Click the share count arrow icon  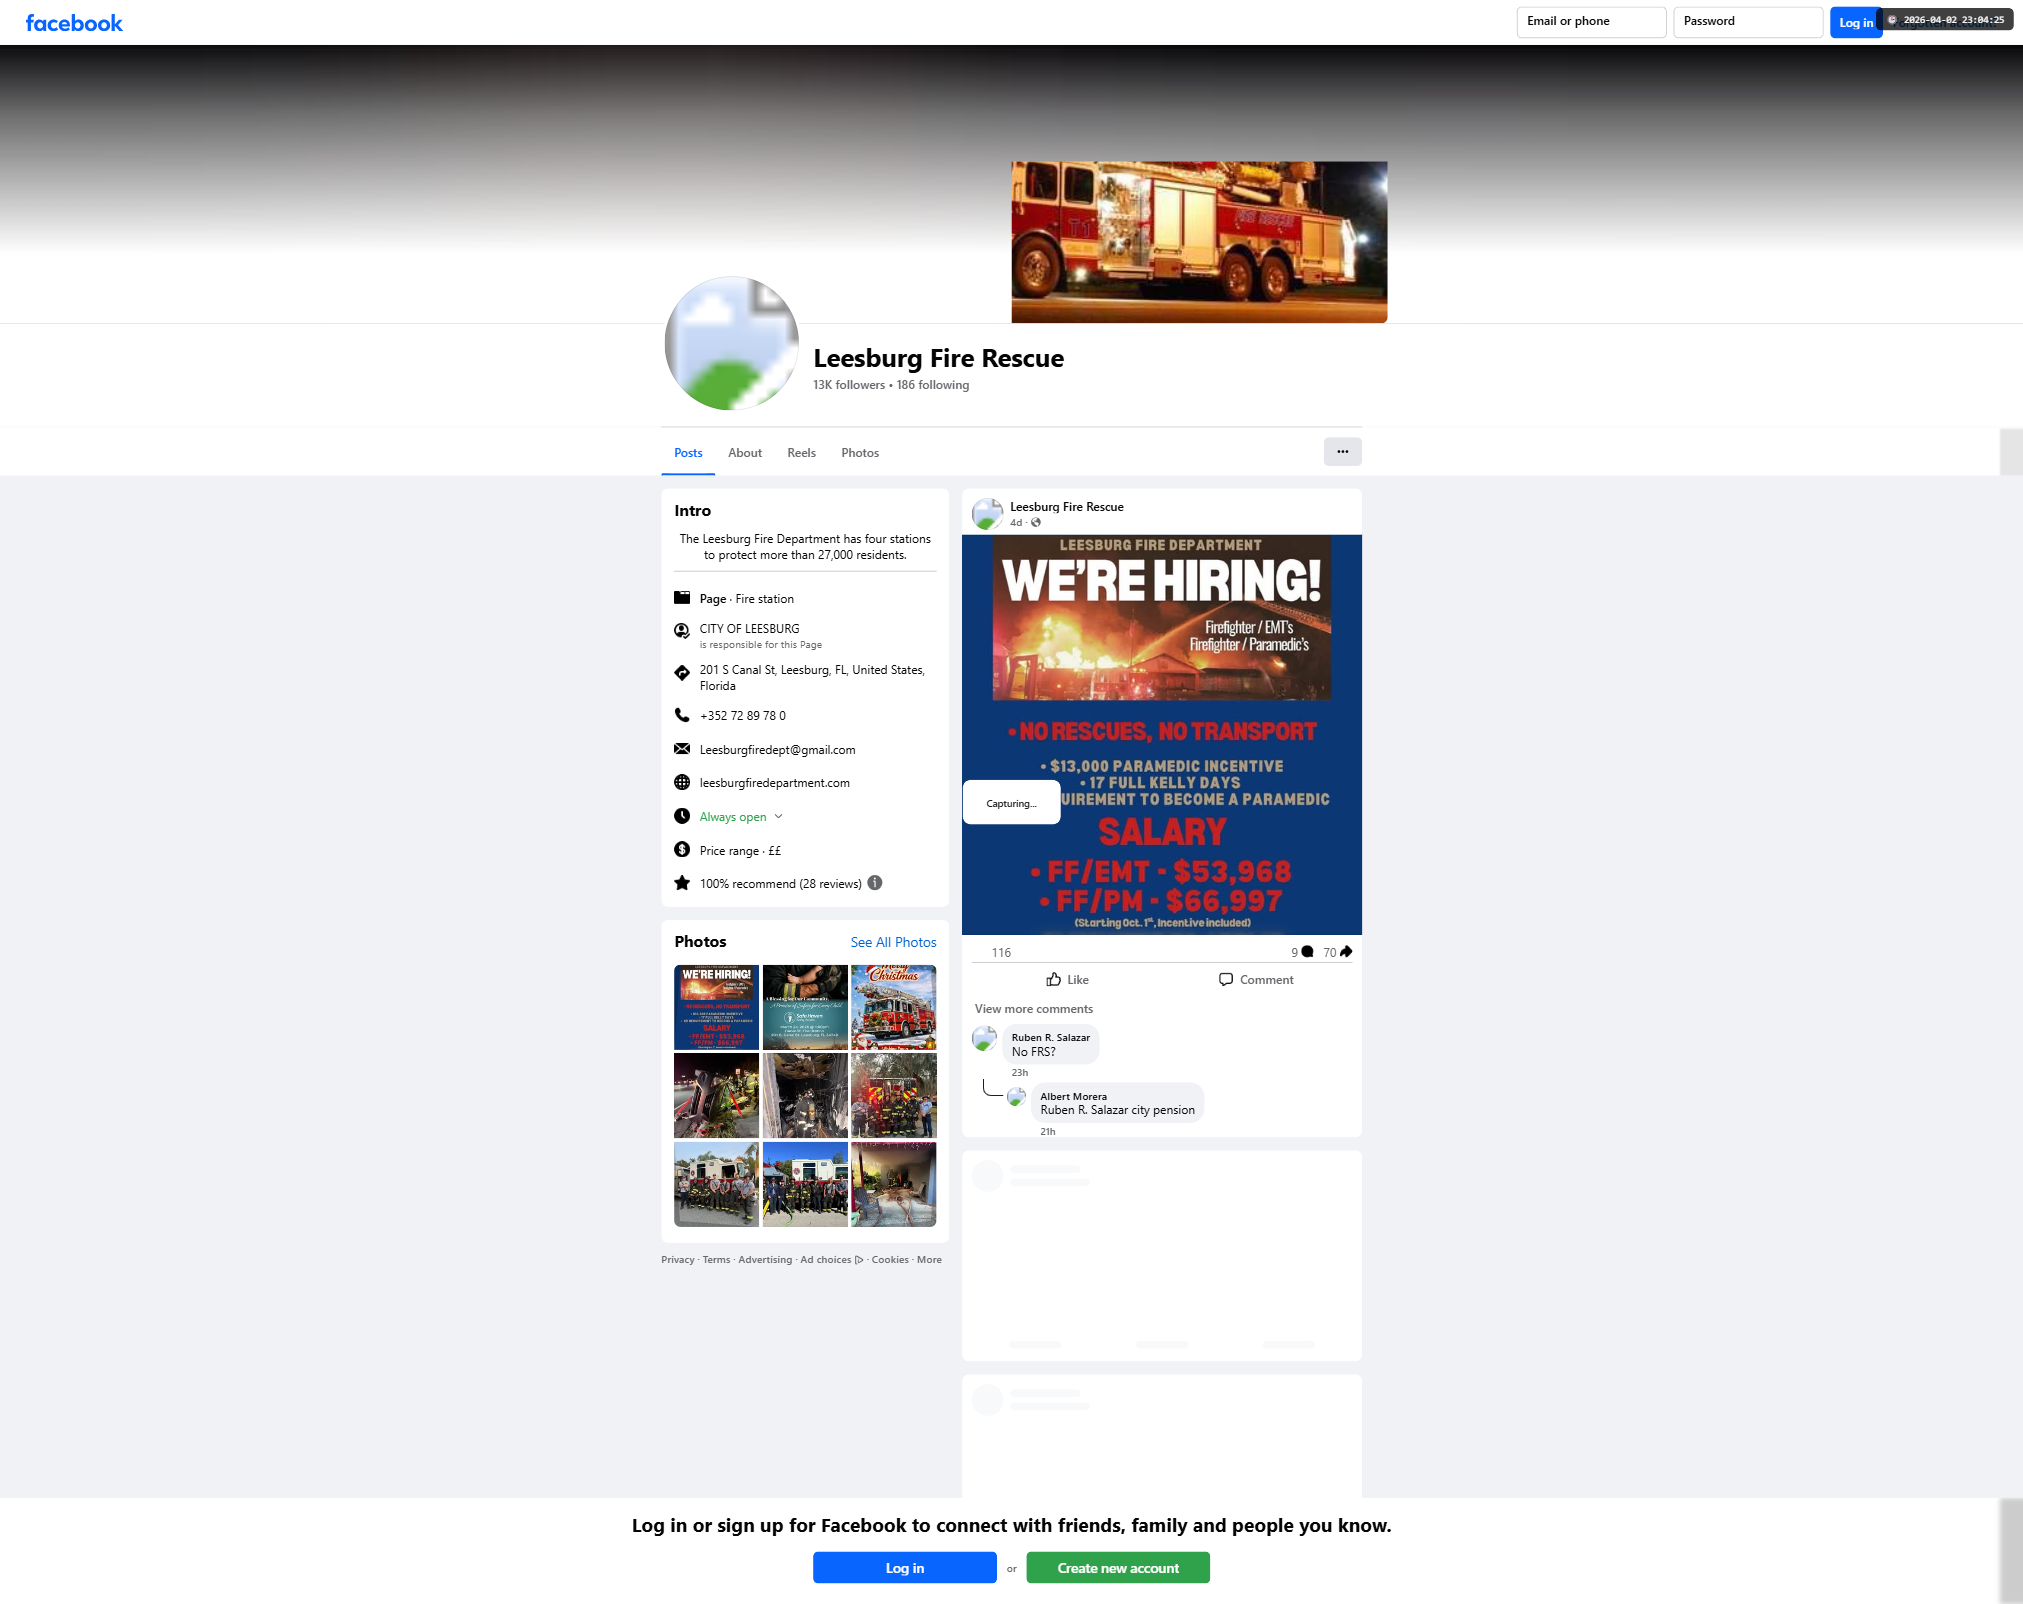tap(1346, 952)
